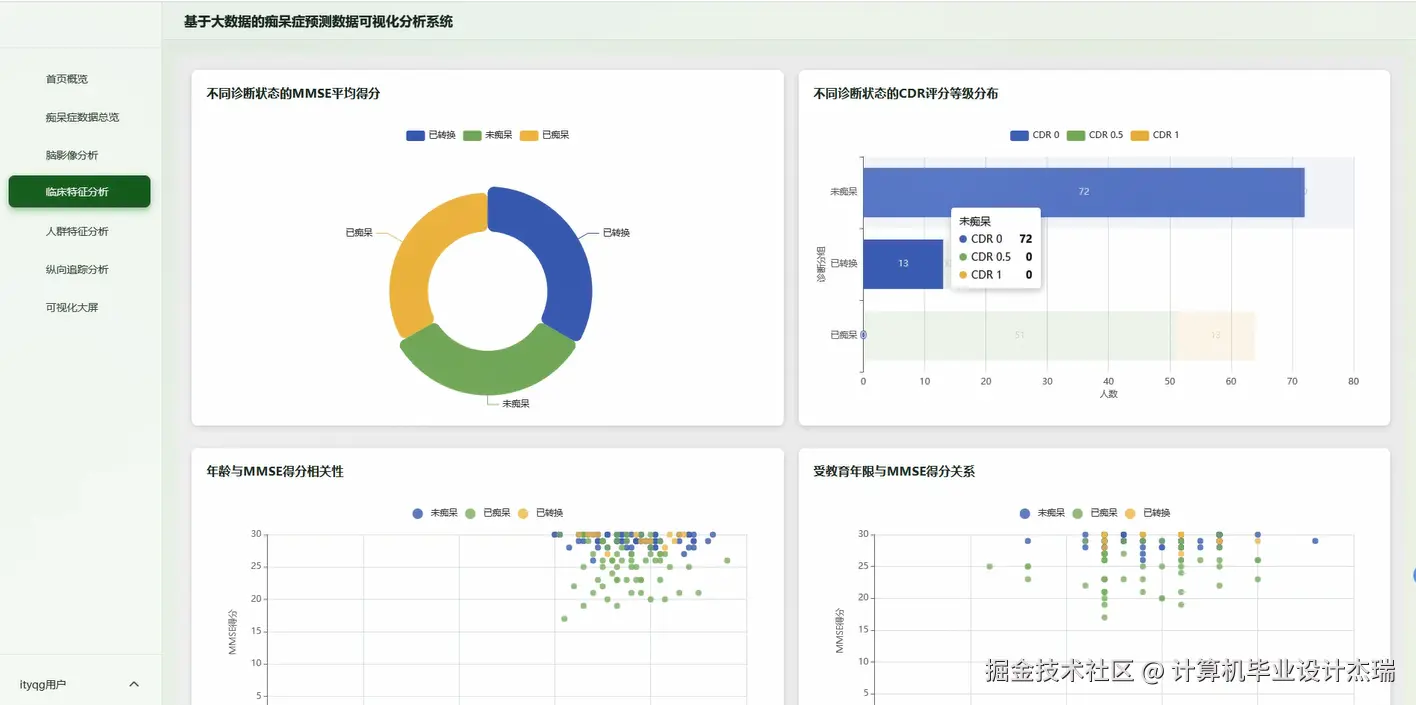This screenshot has width=1416, height=705.
Task: Click the 不同诊断状态的CDR评分等级分布 title
Action: 906,94
